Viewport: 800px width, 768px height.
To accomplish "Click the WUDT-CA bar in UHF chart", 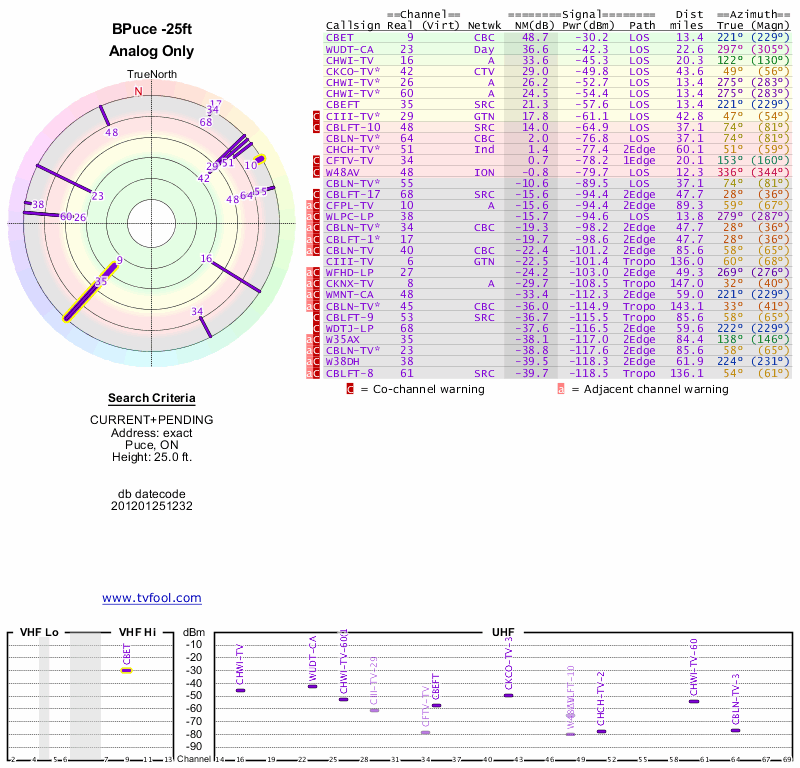I will (x=312, y=686).
